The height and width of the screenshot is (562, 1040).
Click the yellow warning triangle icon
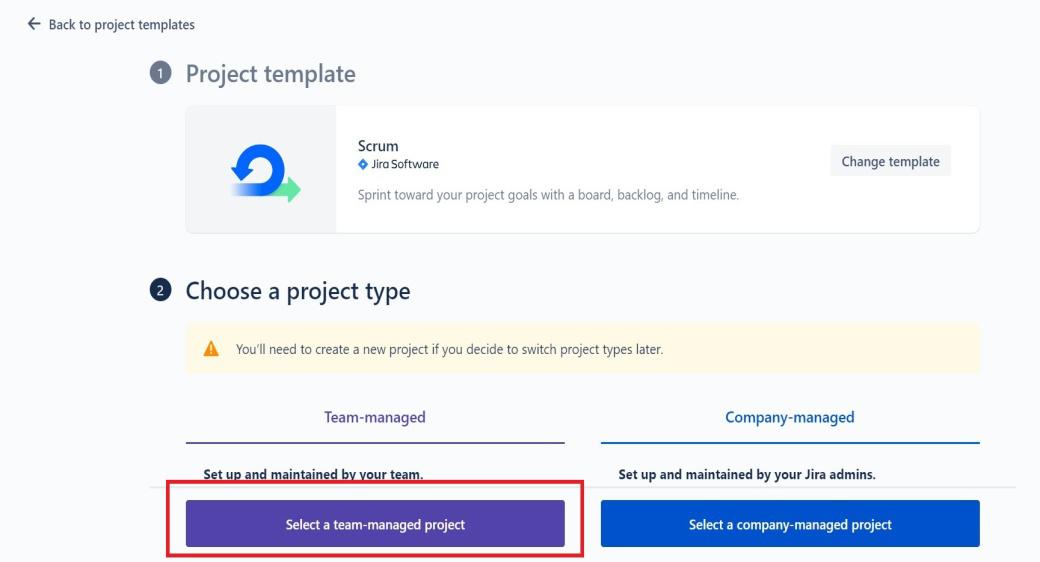(211, 350)
